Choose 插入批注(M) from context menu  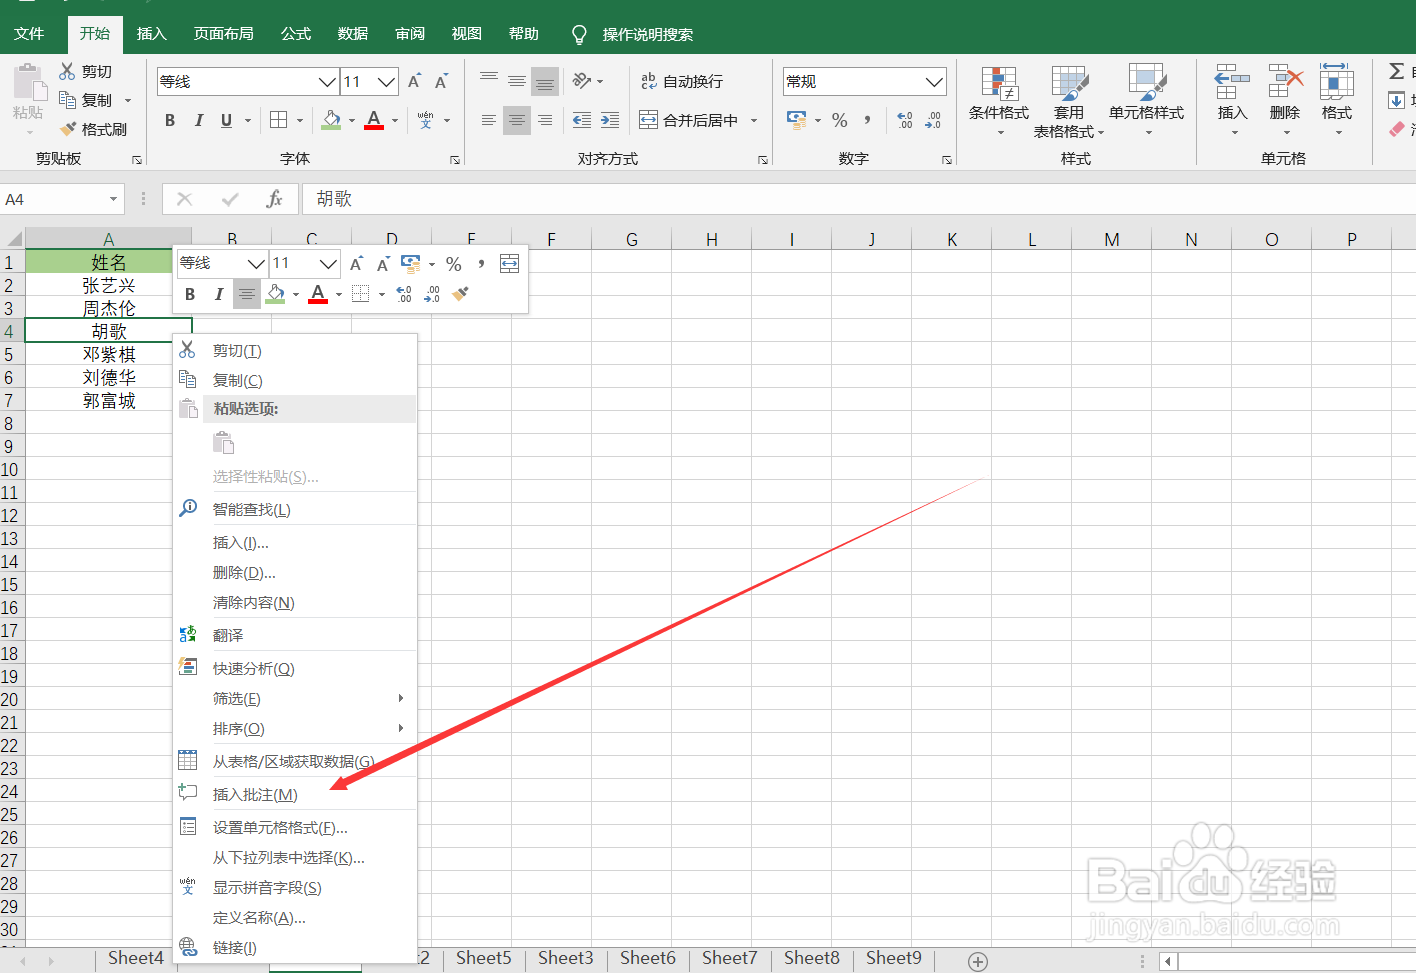pos(295,794)
